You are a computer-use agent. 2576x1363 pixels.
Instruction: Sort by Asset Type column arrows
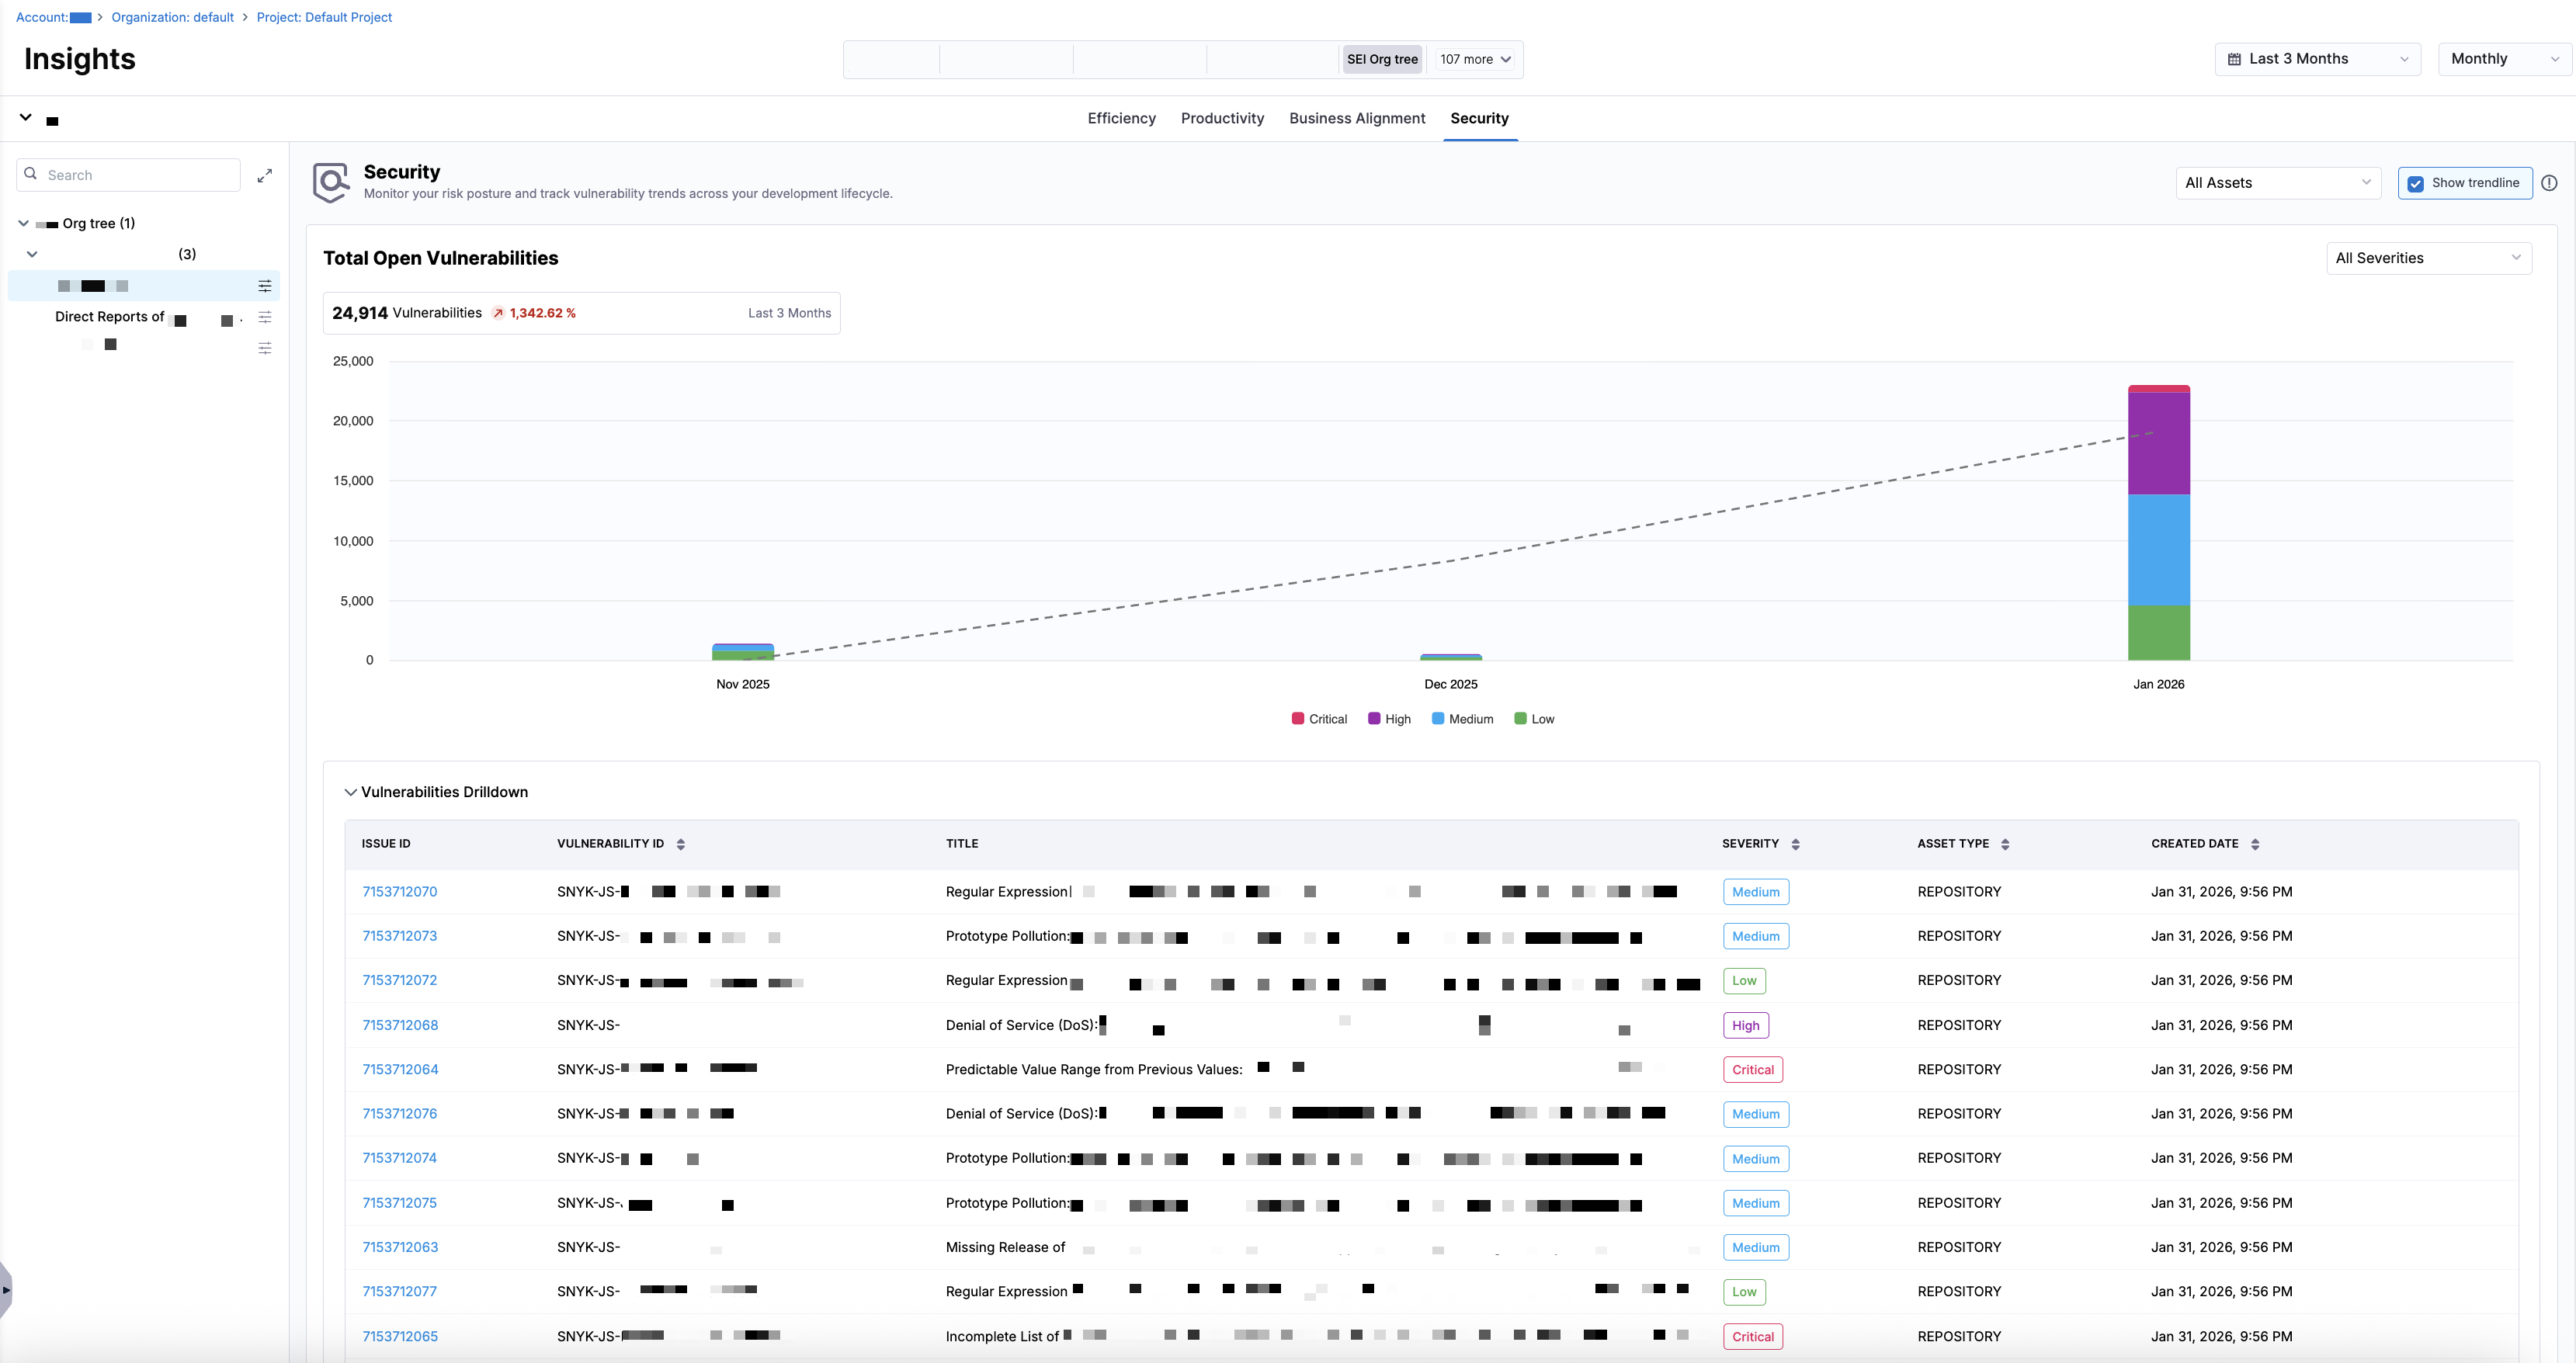[x=2005, y=844]
